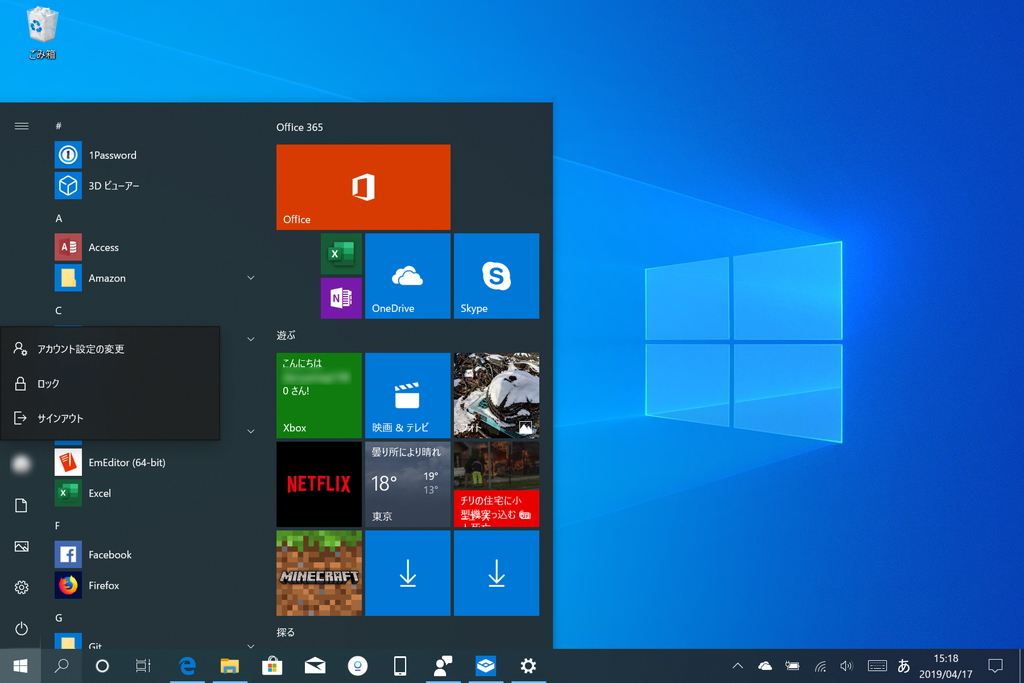1024x683 pixels.
Task: Click OneDrive cloud tray icon
Action: 765,666
